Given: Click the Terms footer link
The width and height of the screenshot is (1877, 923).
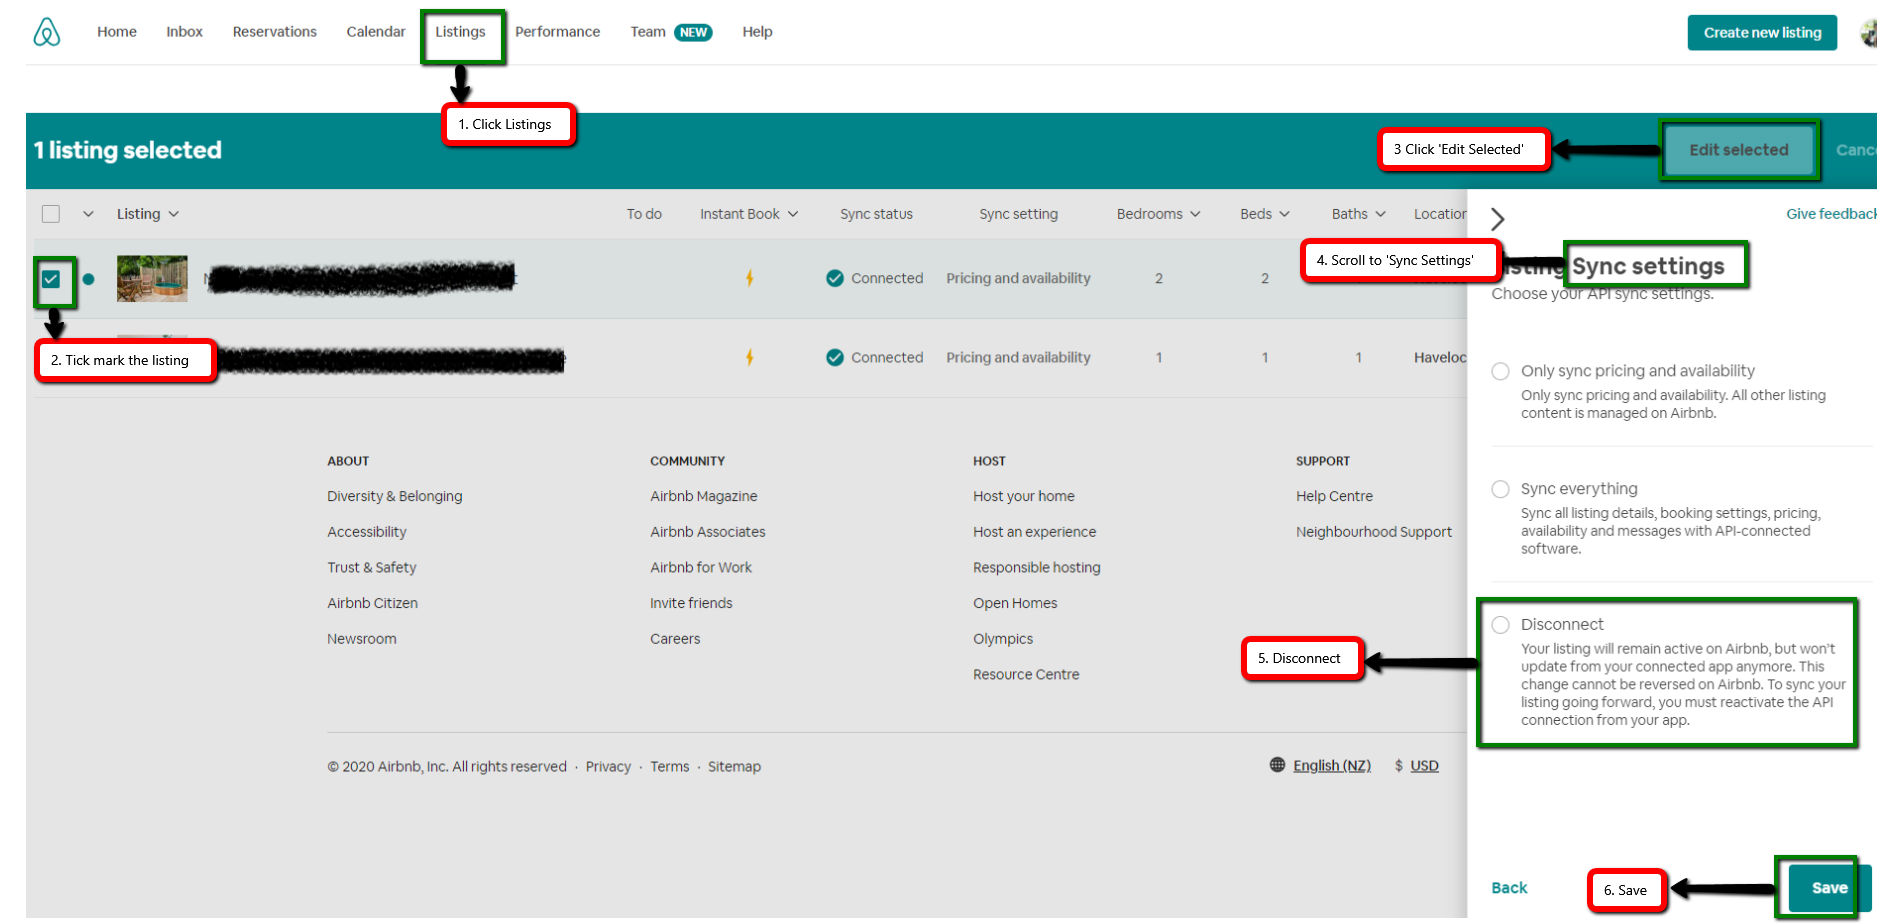Looking at the screenshot, I should (670, 766).
